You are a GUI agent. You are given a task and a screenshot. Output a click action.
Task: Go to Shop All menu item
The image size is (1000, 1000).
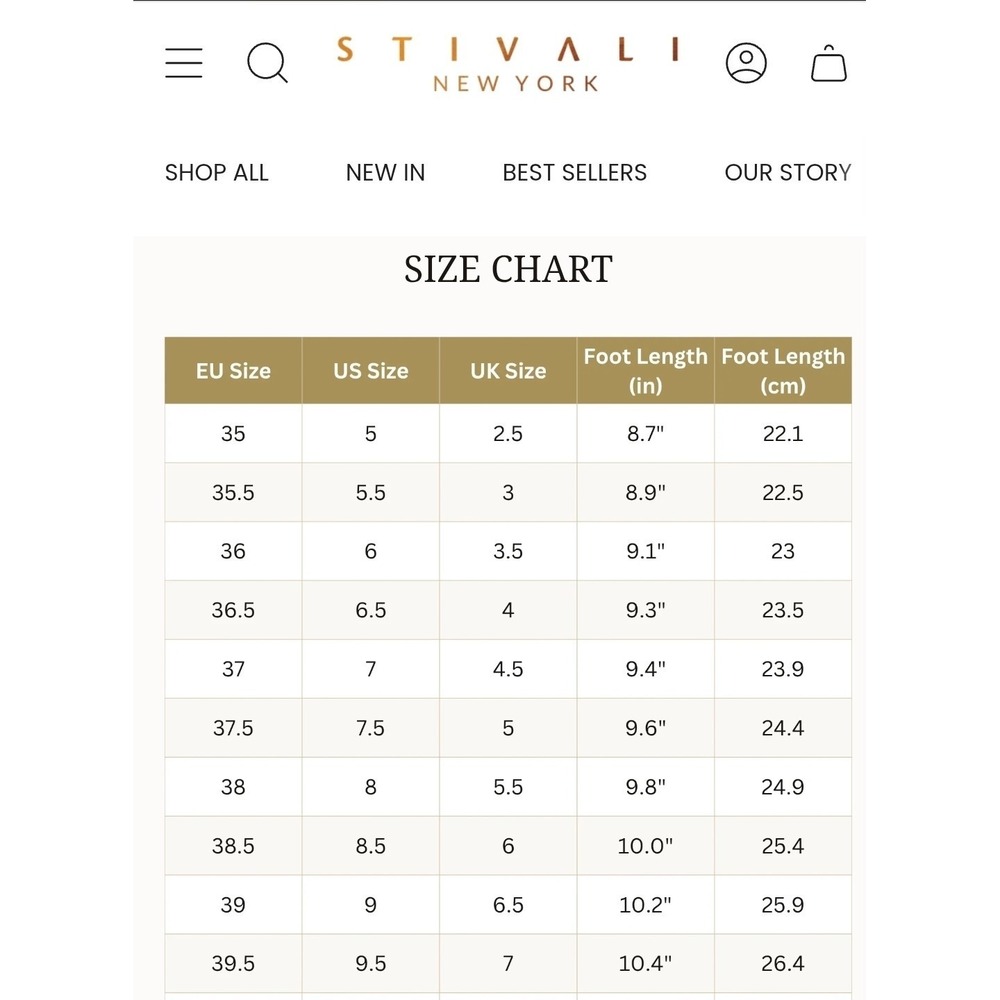(x=216, y=172)
